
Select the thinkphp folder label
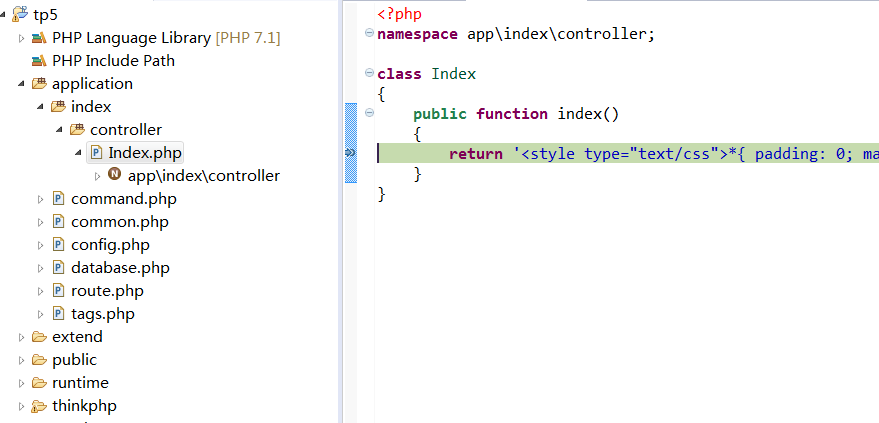point(85,406)
